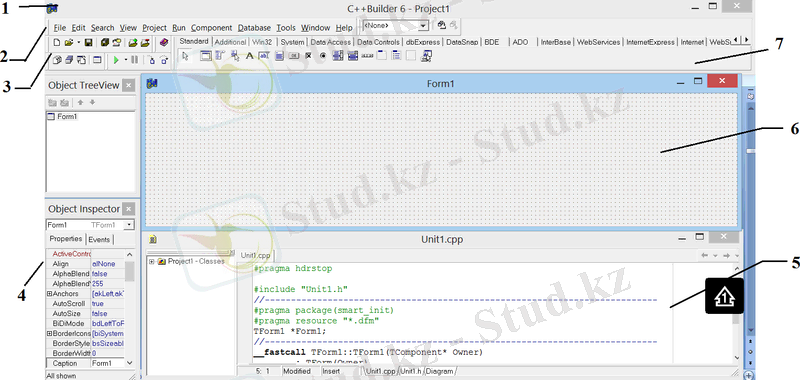
Task: Click the Caption property value Form1
Action: [x=108, y=364]
